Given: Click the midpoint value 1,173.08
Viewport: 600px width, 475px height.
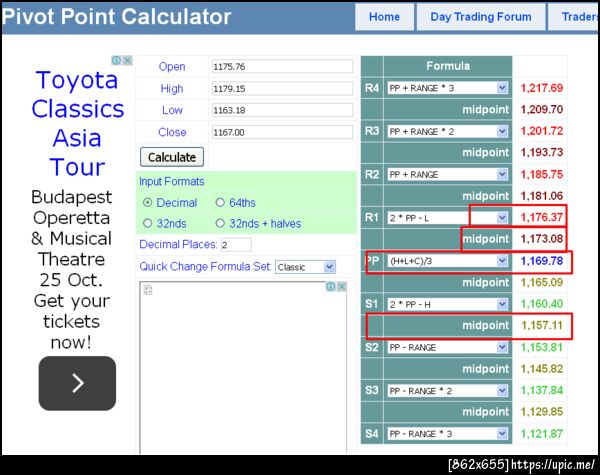Looking at the screenshot, I should tap(541, 239).
